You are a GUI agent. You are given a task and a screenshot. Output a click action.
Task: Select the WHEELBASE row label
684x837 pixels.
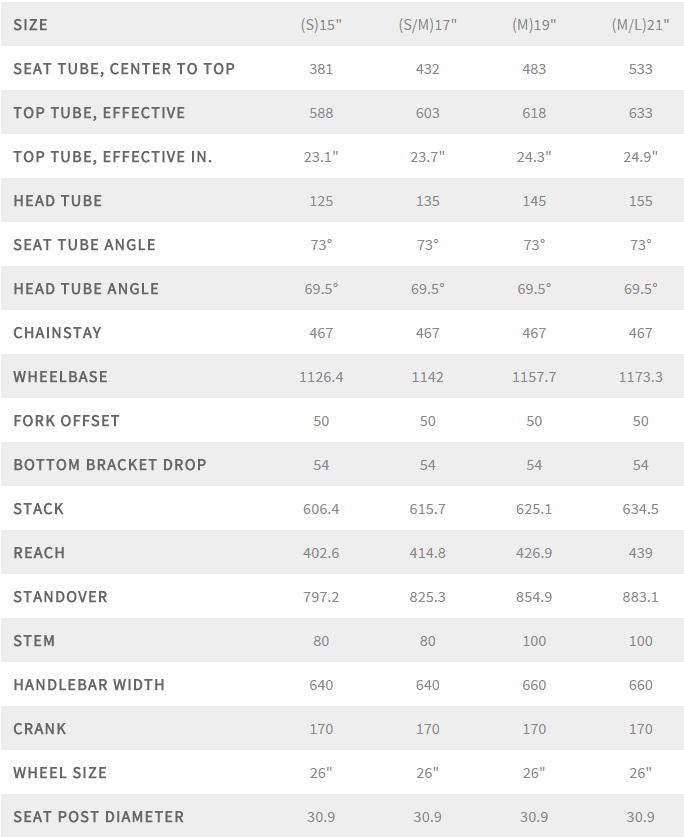point(60,377)
